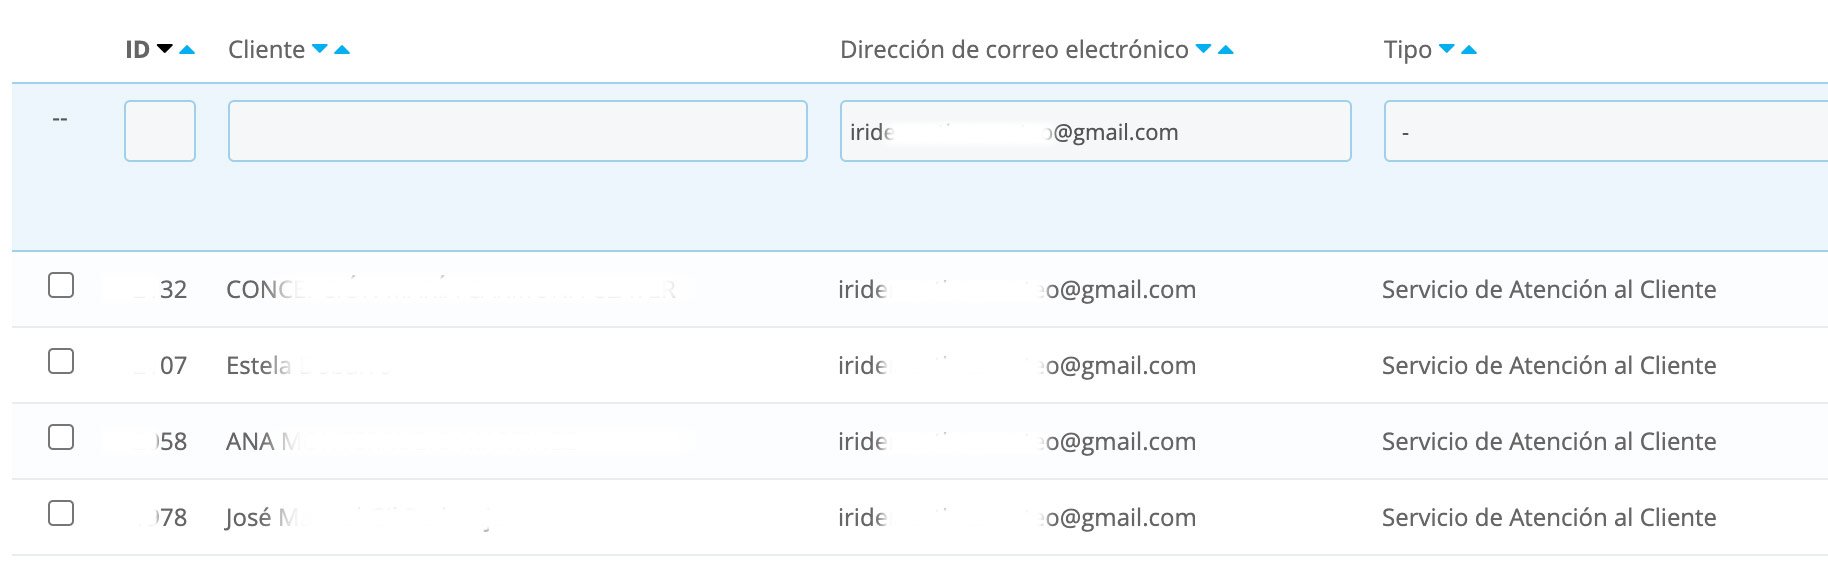Sort Cliente column descending arrow
1828x586 pixels.
pyautogui.click(x=320, y=49)
